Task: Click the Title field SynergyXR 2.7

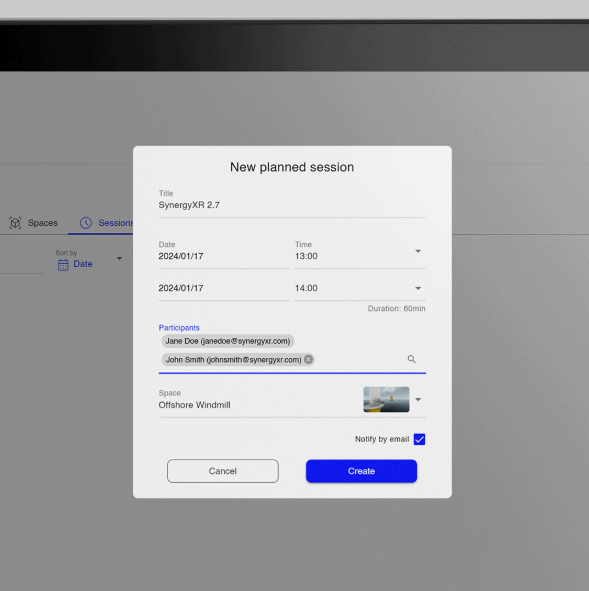Action: (x=292, y=205)
